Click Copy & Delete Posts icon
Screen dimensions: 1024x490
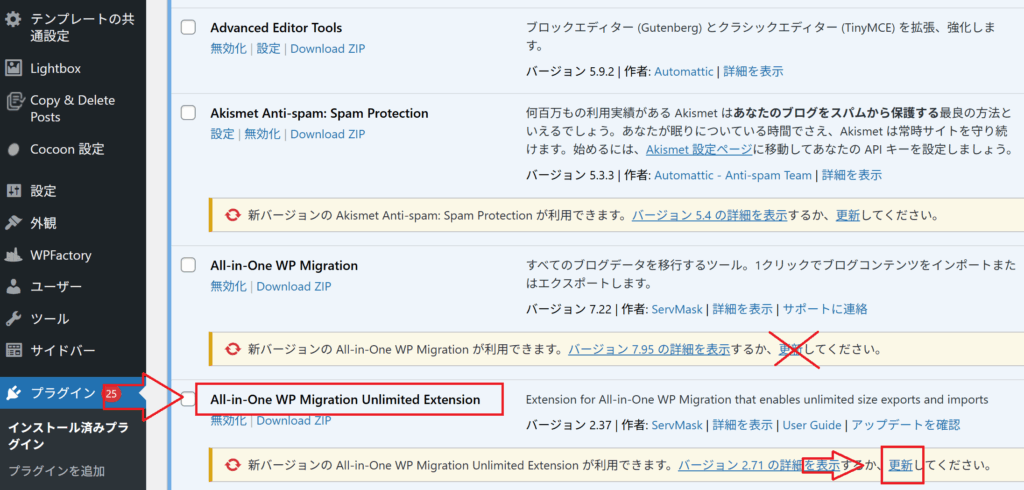(x=14, y=101)
